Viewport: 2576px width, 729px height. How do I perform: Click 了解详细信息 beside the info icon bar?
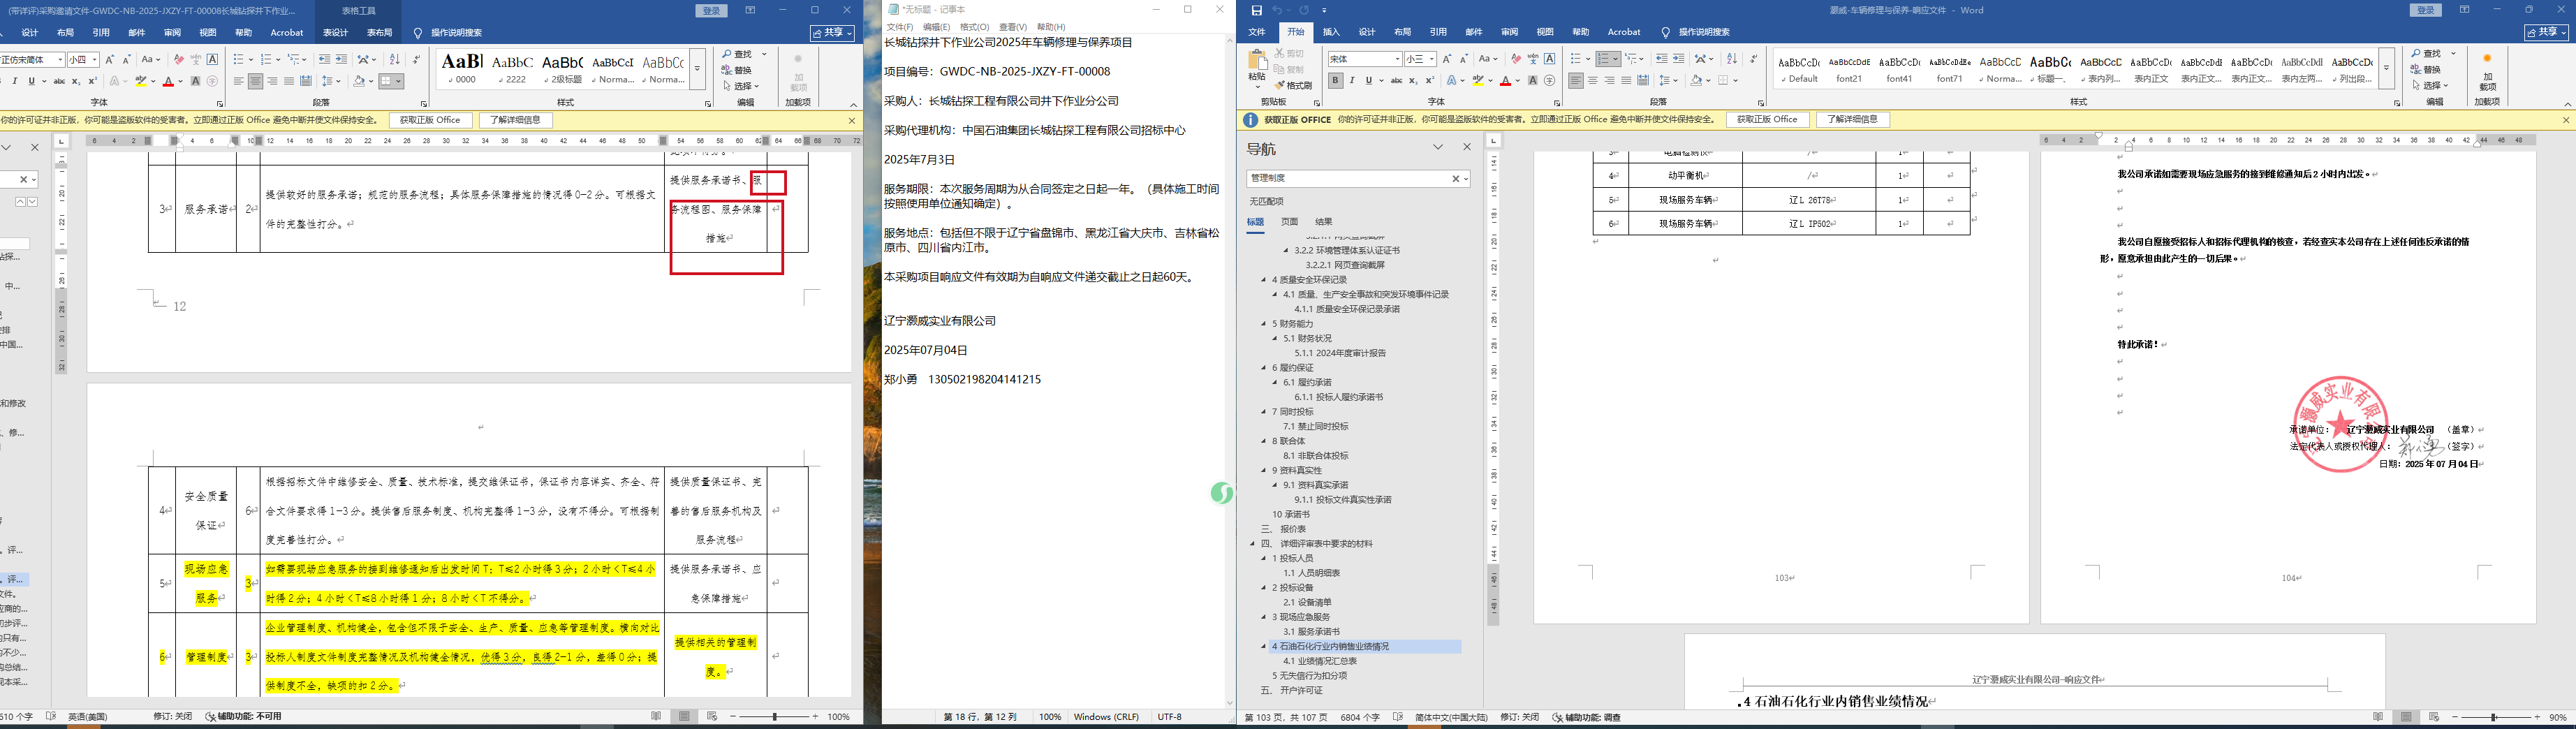pos(1852,119)
